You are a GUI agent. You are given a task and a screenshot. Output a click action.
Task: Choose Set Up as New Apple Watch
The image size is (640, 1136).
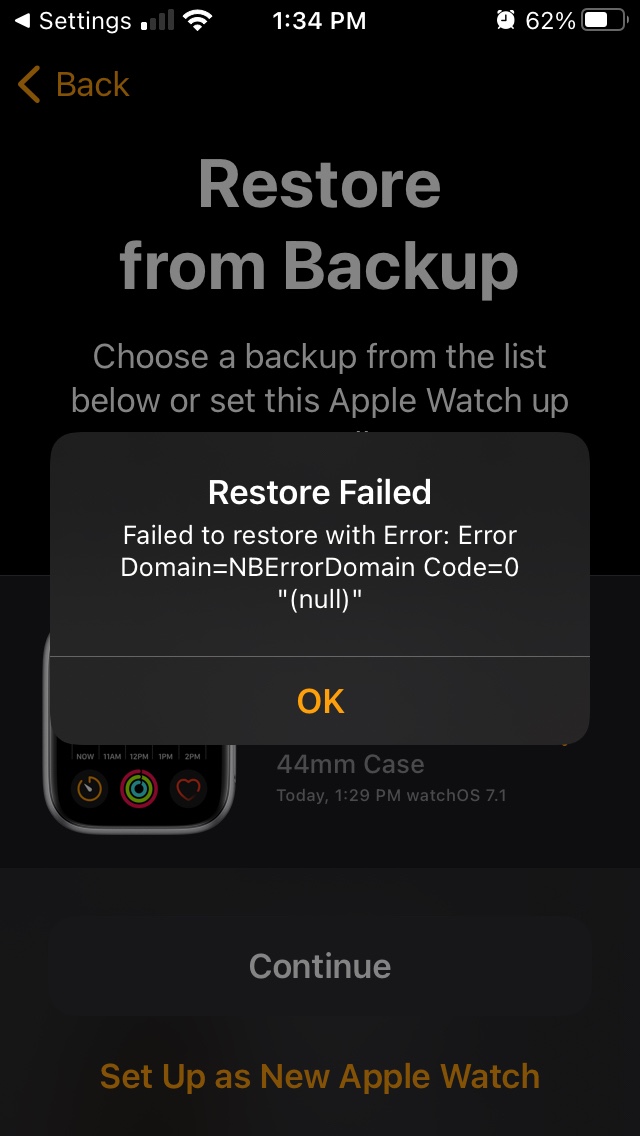tap(320, 1076)
